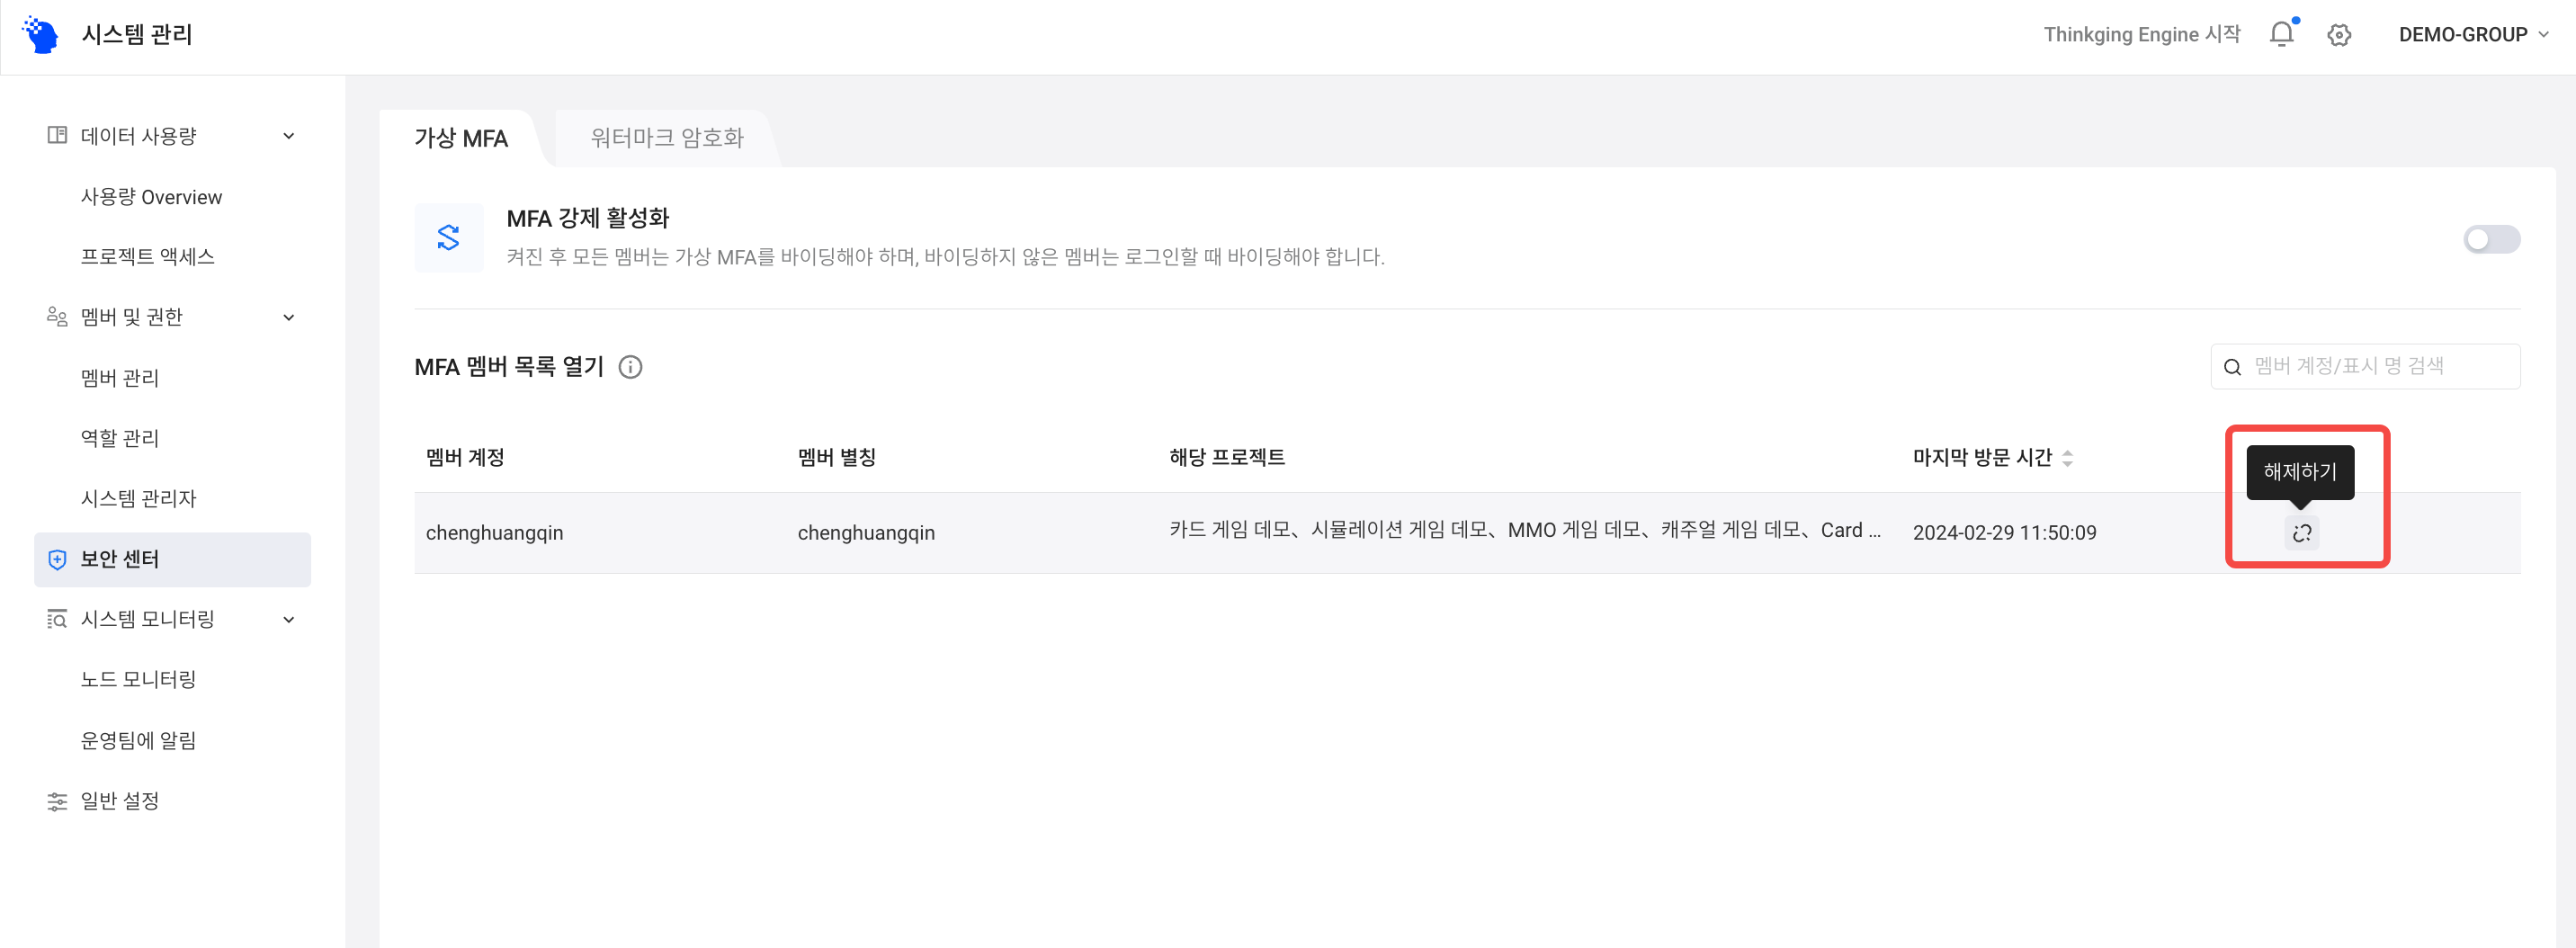Sort by 마지막 방문 시간 arrows

tap(2067, 458)
